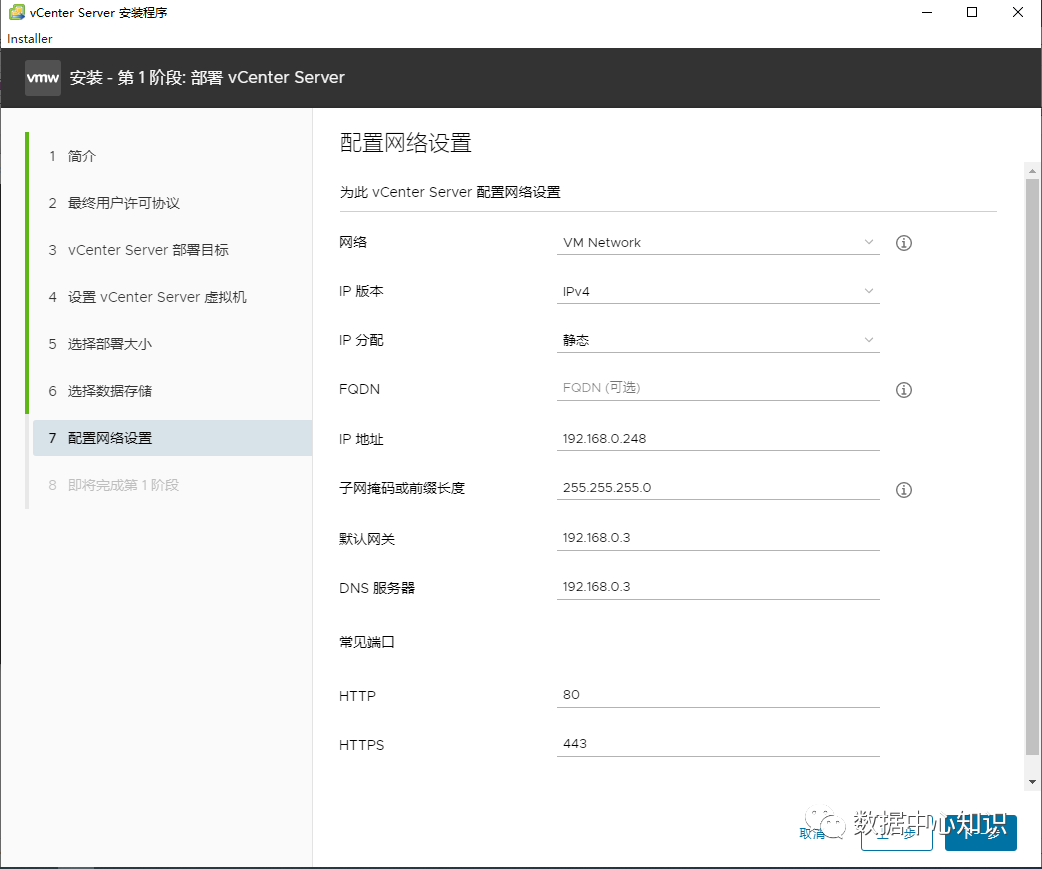Screen dimensions: 1042x869
Task: Click the 常见端口 section heading
Action: [x=367, y=642]
